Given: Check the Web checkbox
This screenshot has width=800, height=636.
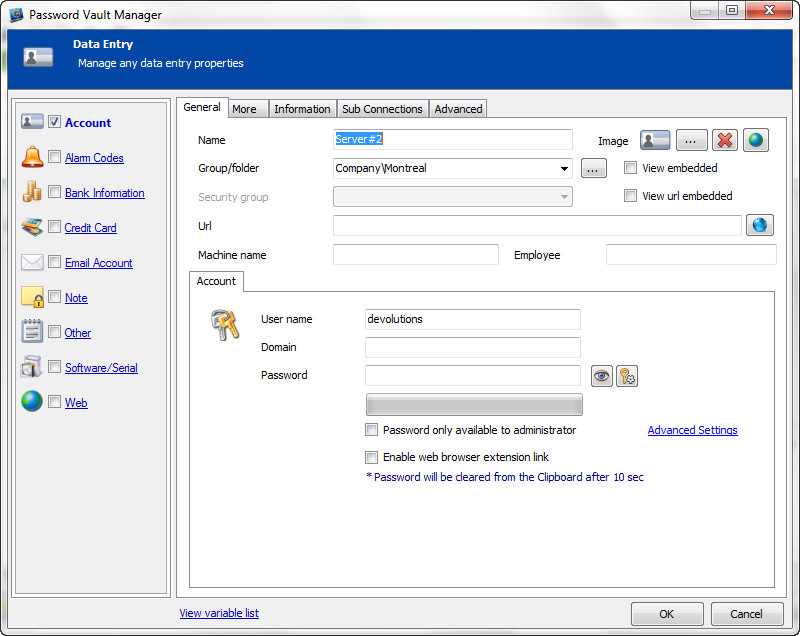Looking at the screenshot, I should [x=55, y=401].
